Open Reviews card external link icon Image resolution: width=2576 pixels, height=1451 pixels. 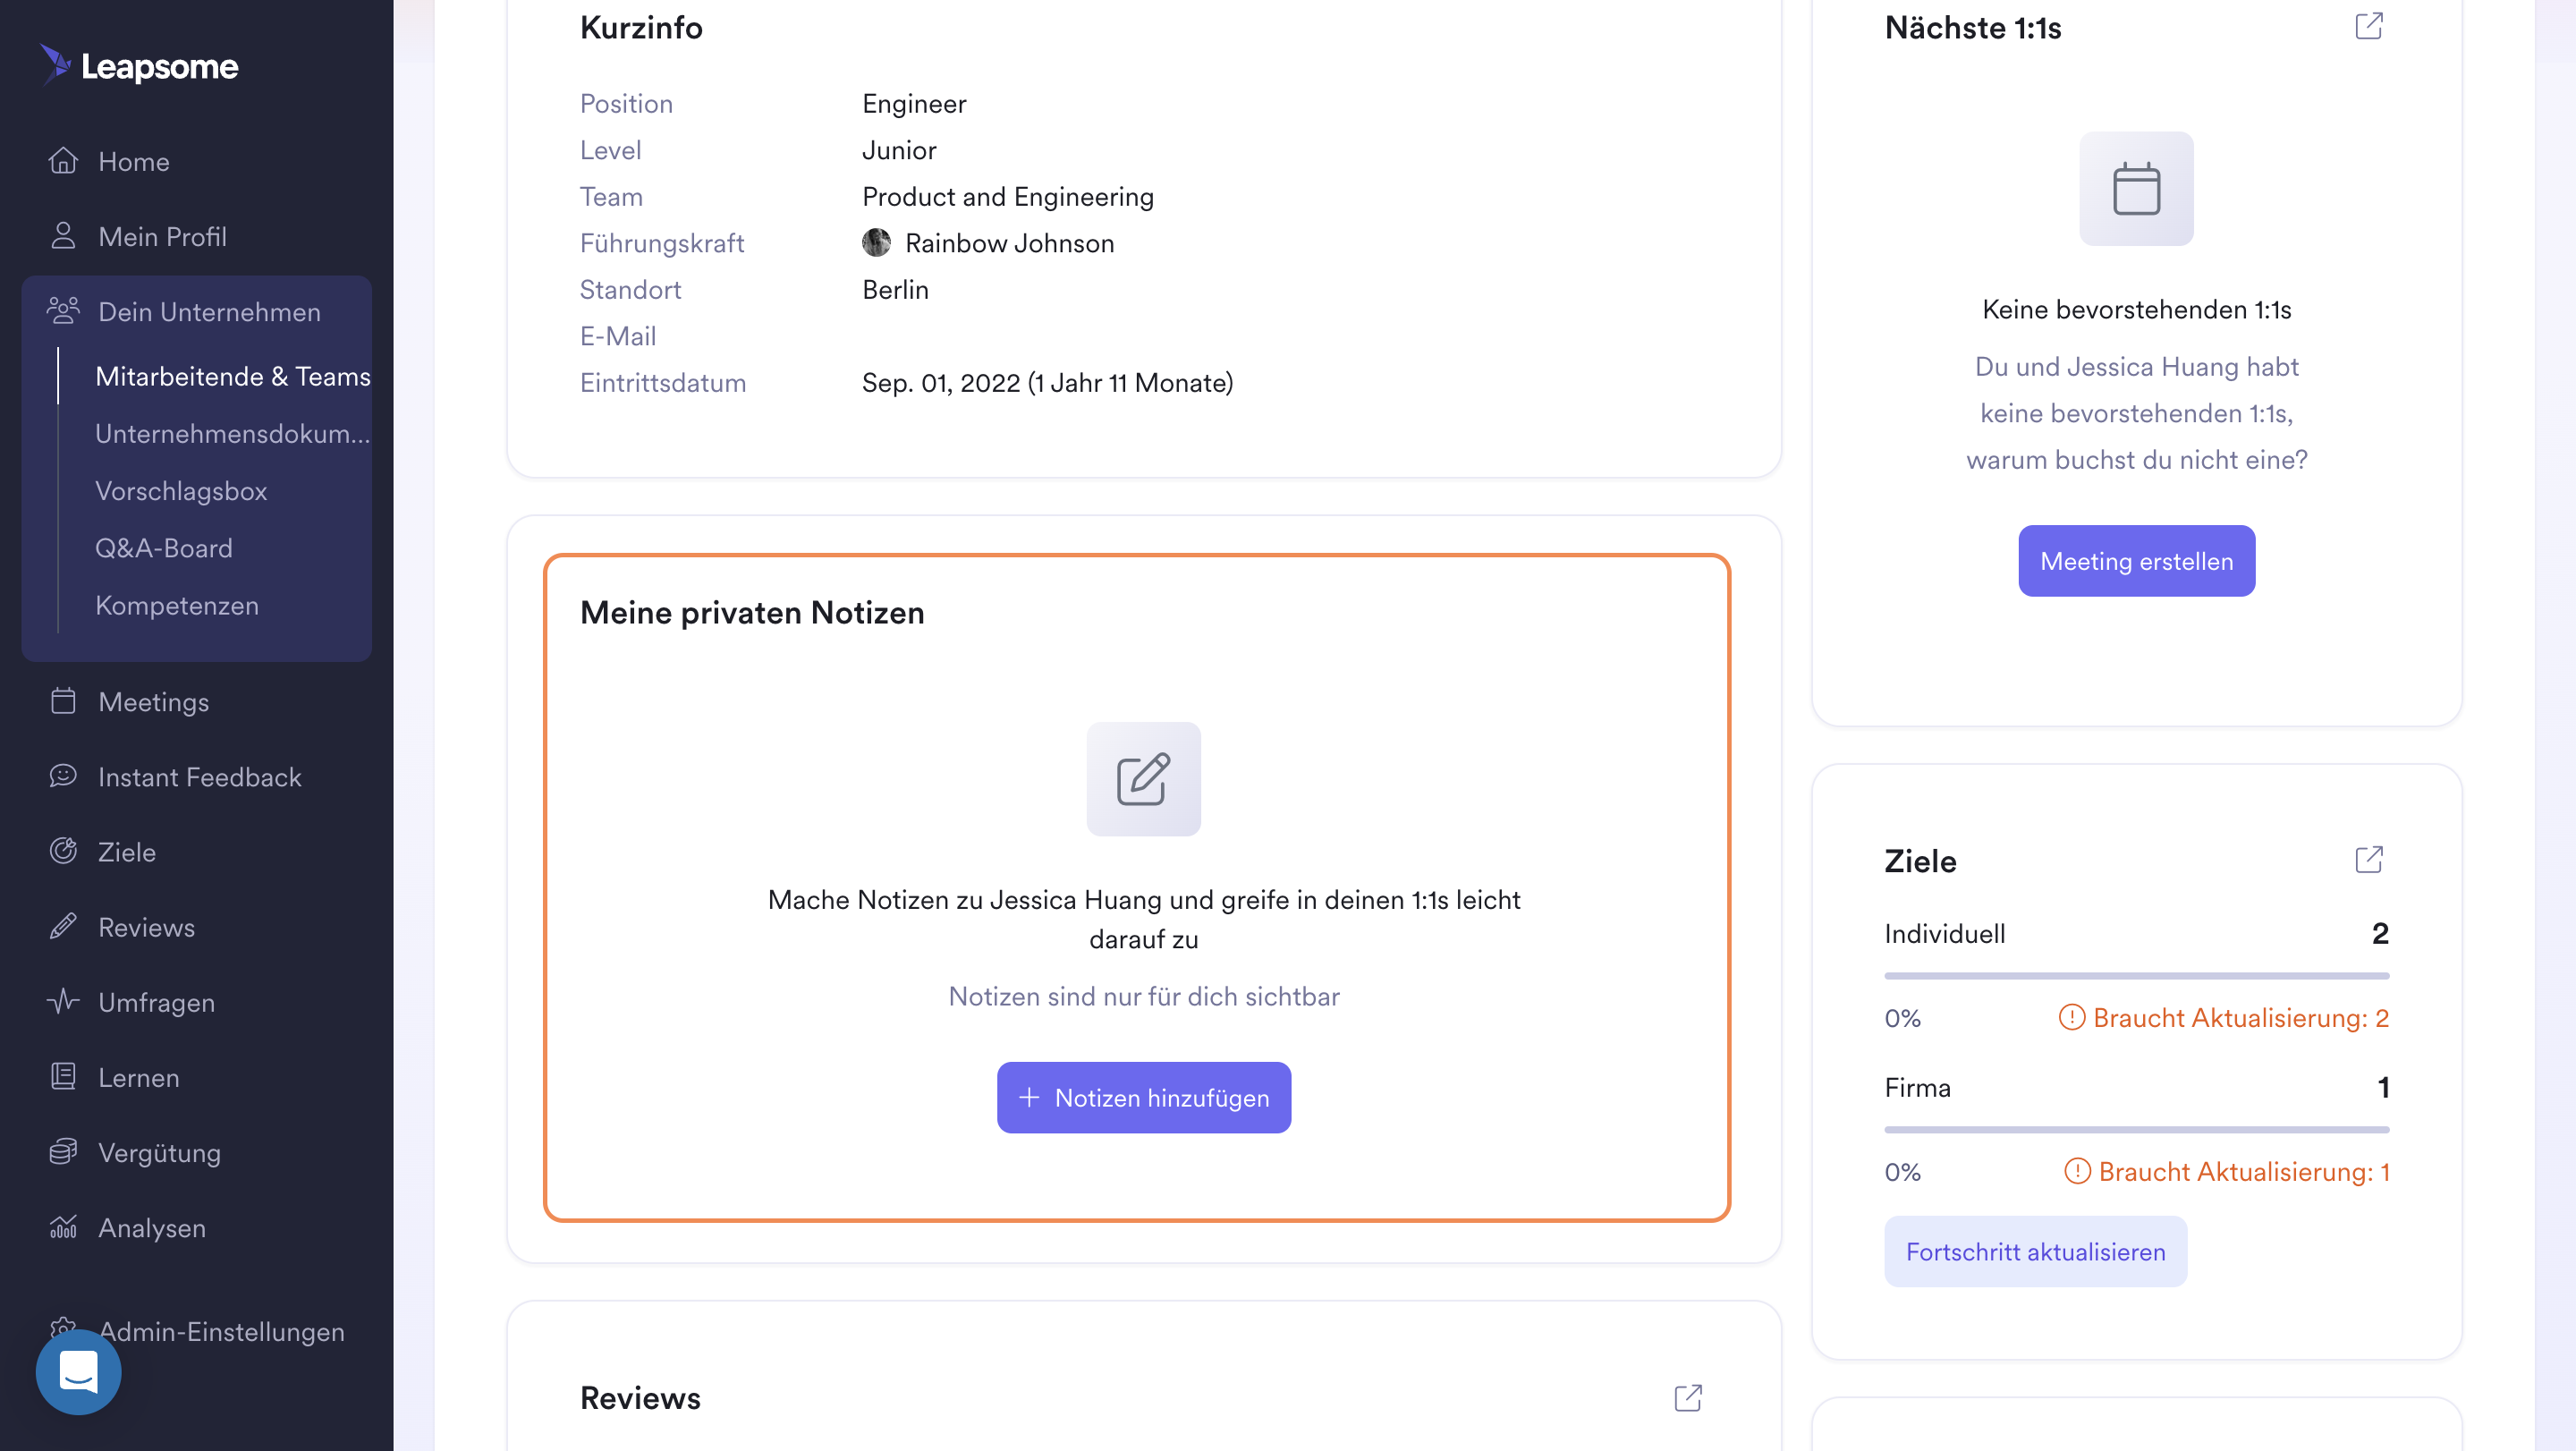coord(1688,1398)
